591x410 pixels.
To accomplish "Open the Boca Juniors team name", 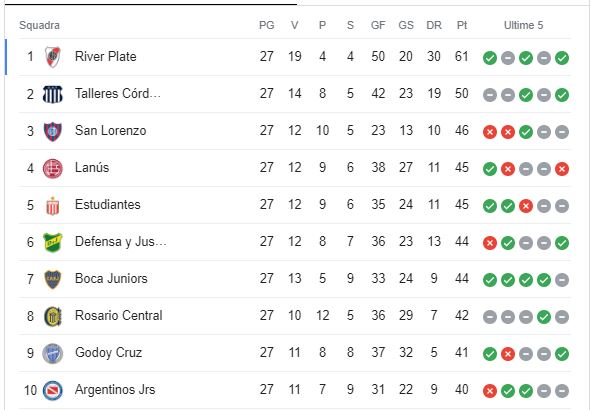I will (111, 278).
